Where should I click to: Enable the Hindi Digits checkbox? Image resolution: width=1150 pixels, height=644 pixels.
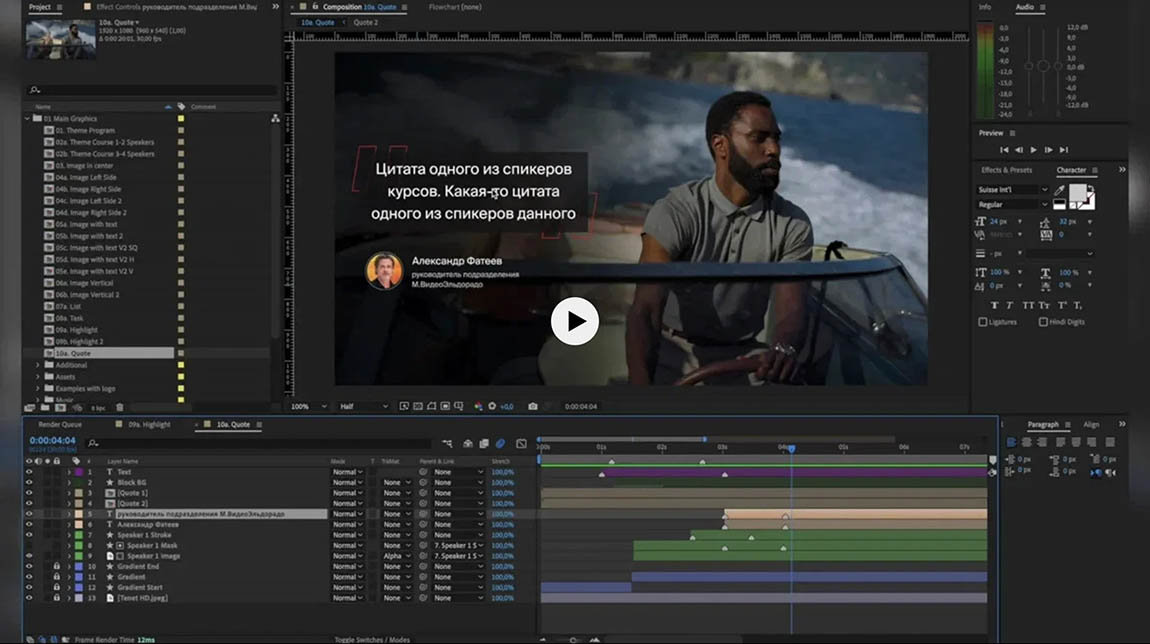click(1043, 322)
